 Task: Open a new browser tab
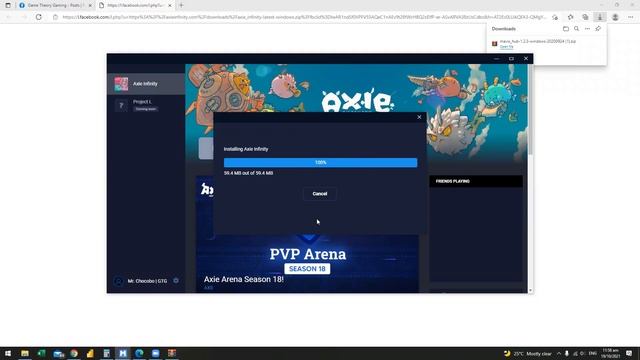[x=181, y=5]
